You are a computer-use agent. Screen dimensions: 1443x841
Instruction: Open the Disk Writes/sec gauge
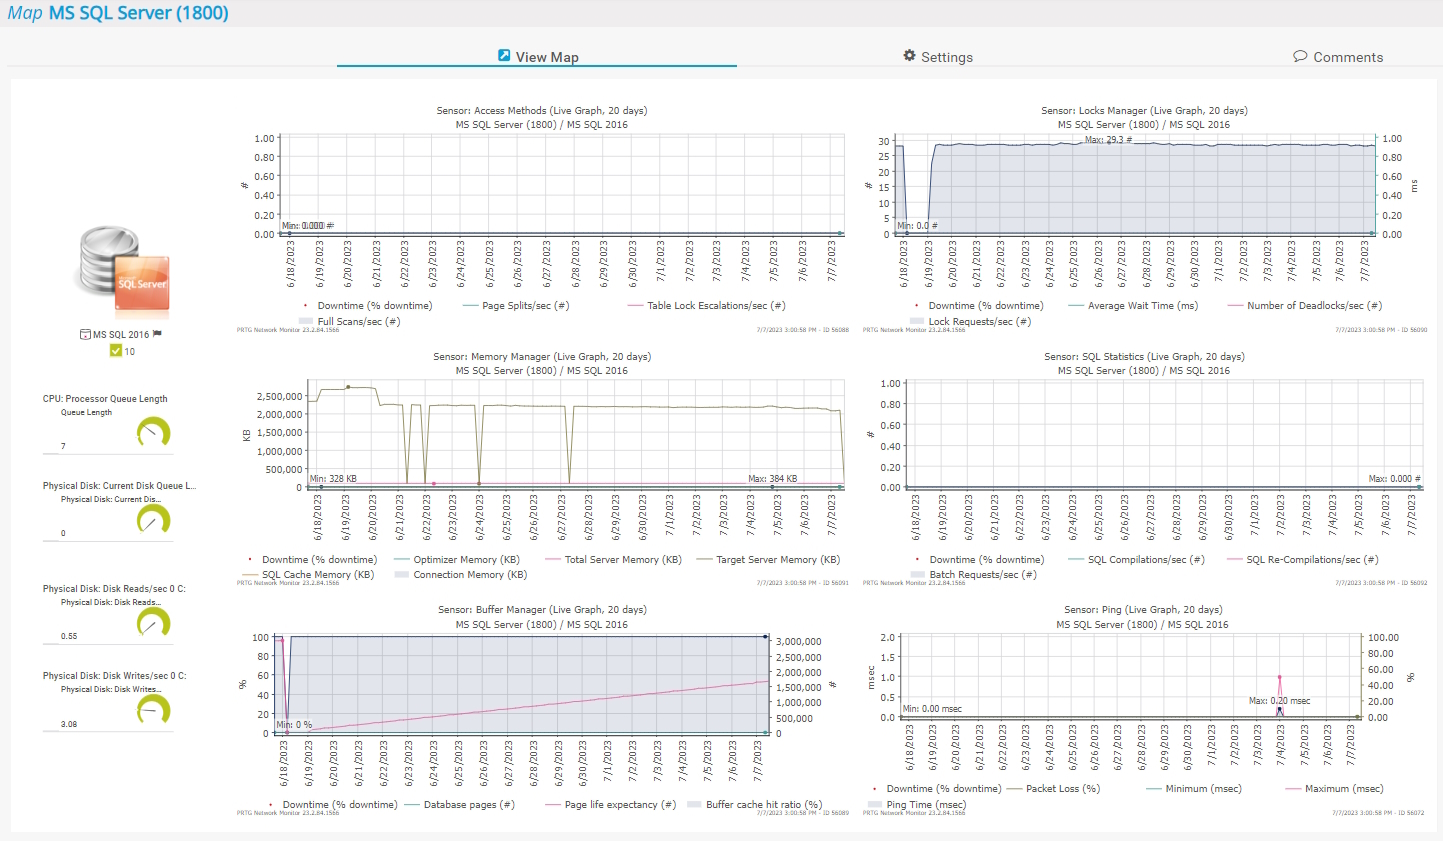coord(153,709)
